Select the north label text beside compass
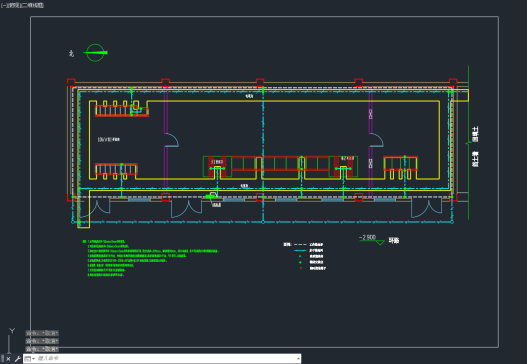The width and height of the screenshot is (527, 364). (x=71, y=53)
